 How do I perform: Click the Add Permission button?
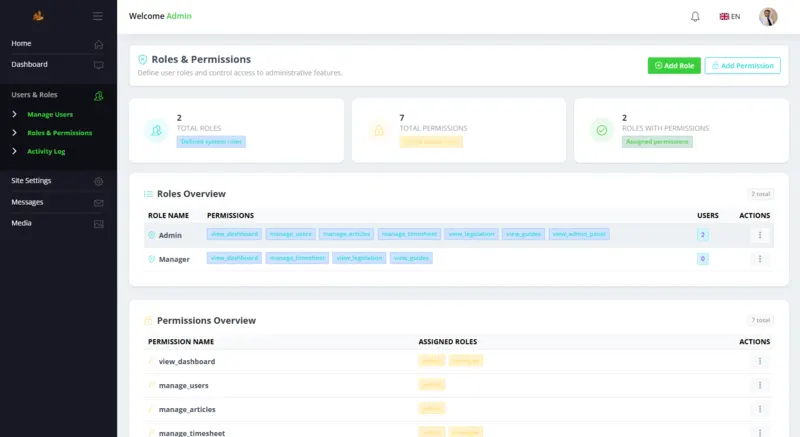coord(742,65)
